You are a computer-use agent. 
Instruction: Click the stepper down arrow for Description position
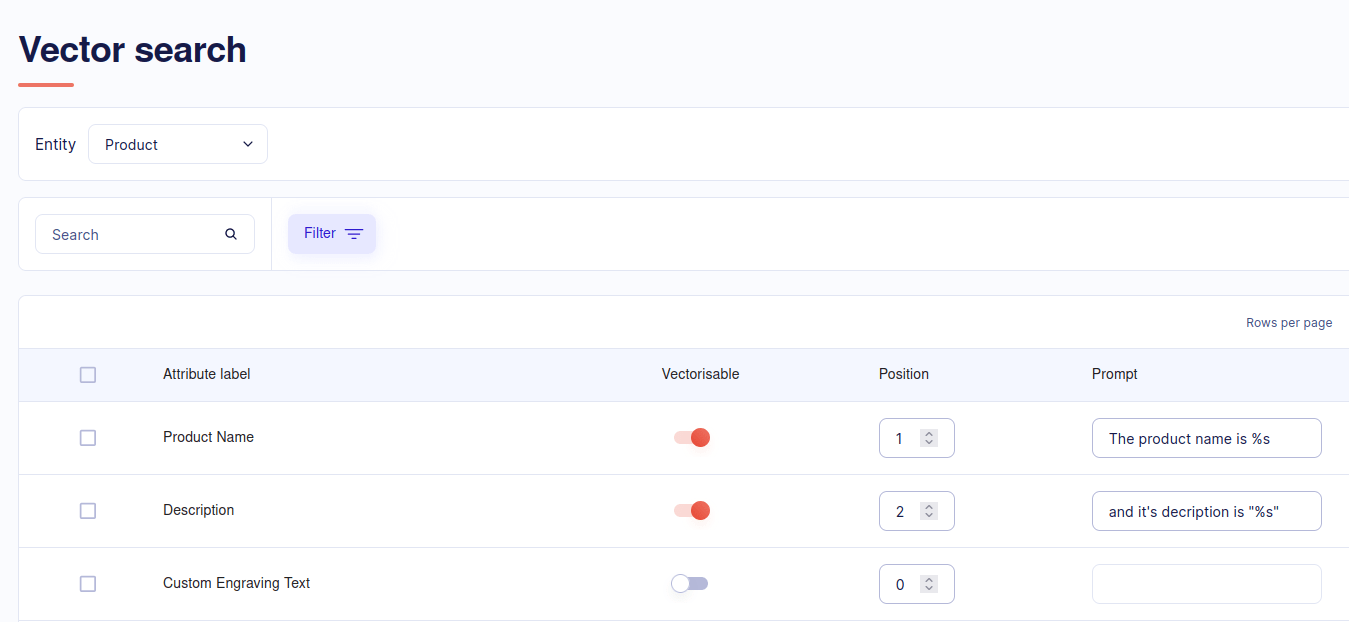tap(928, 516)
